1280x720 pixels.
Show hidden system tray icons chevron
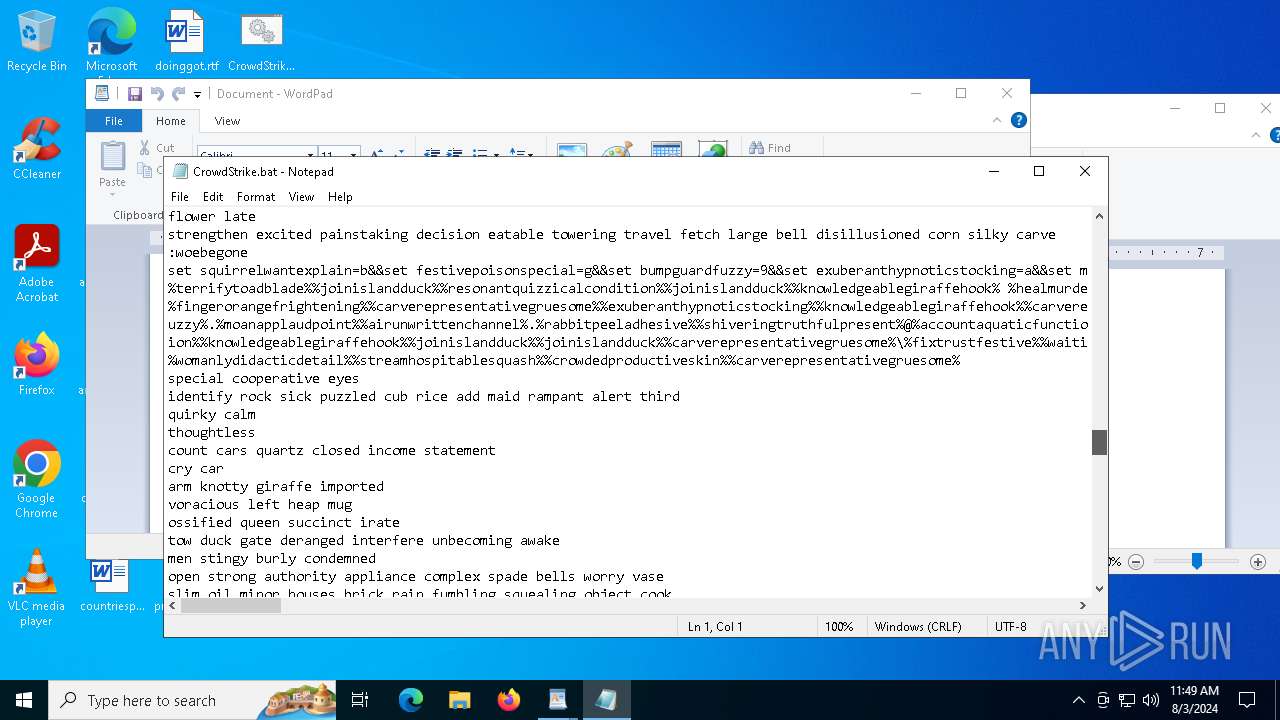(x=1078, y=700)
